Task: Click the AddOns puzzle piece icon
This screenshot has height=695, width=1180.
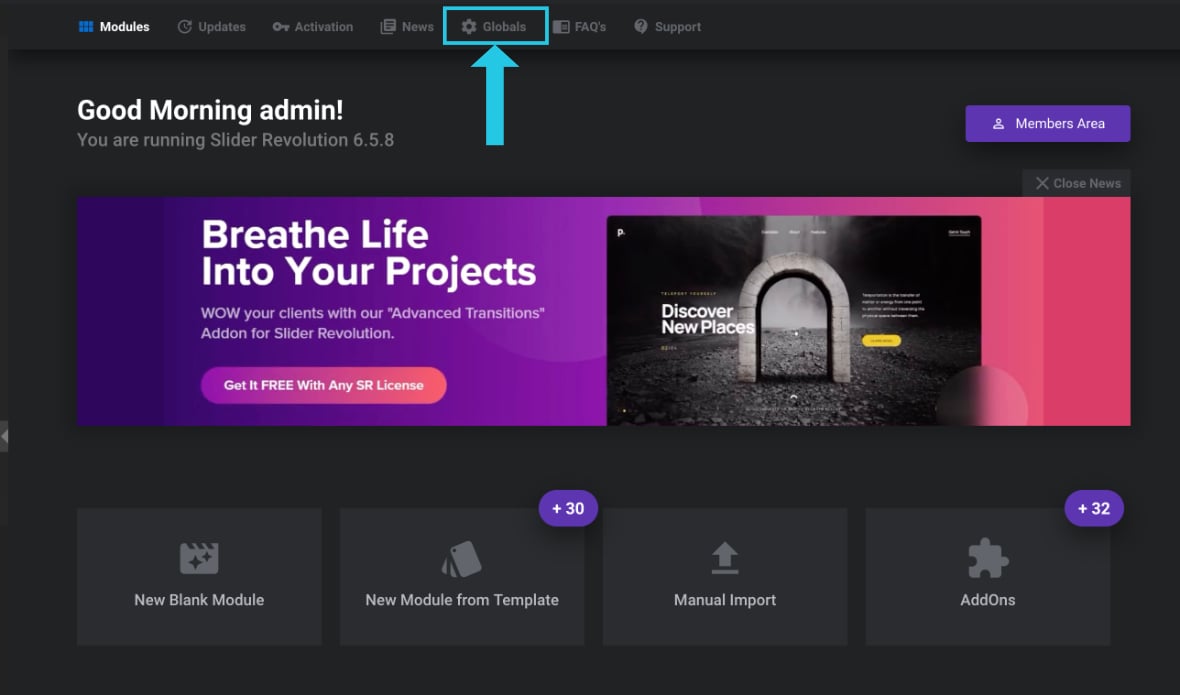Action: point(987,559)
